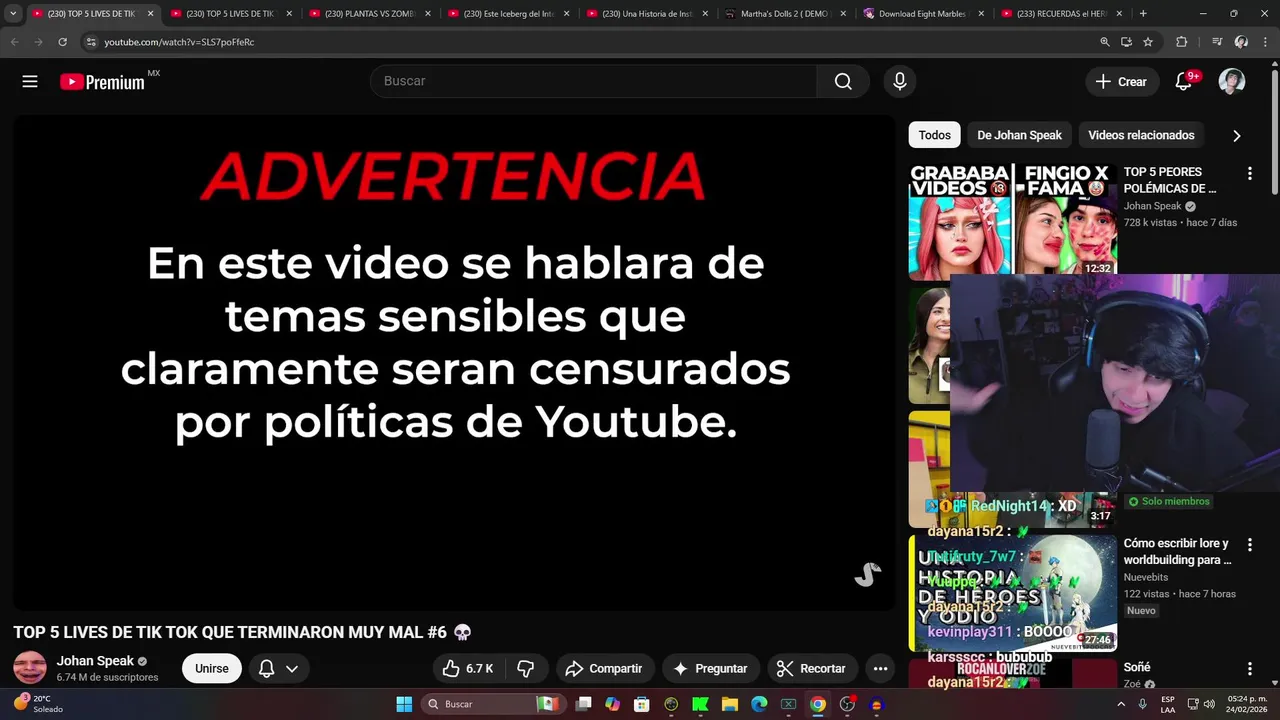Open the tab search dropdown arrow
1280x720 pixels.
pos(13,14)
